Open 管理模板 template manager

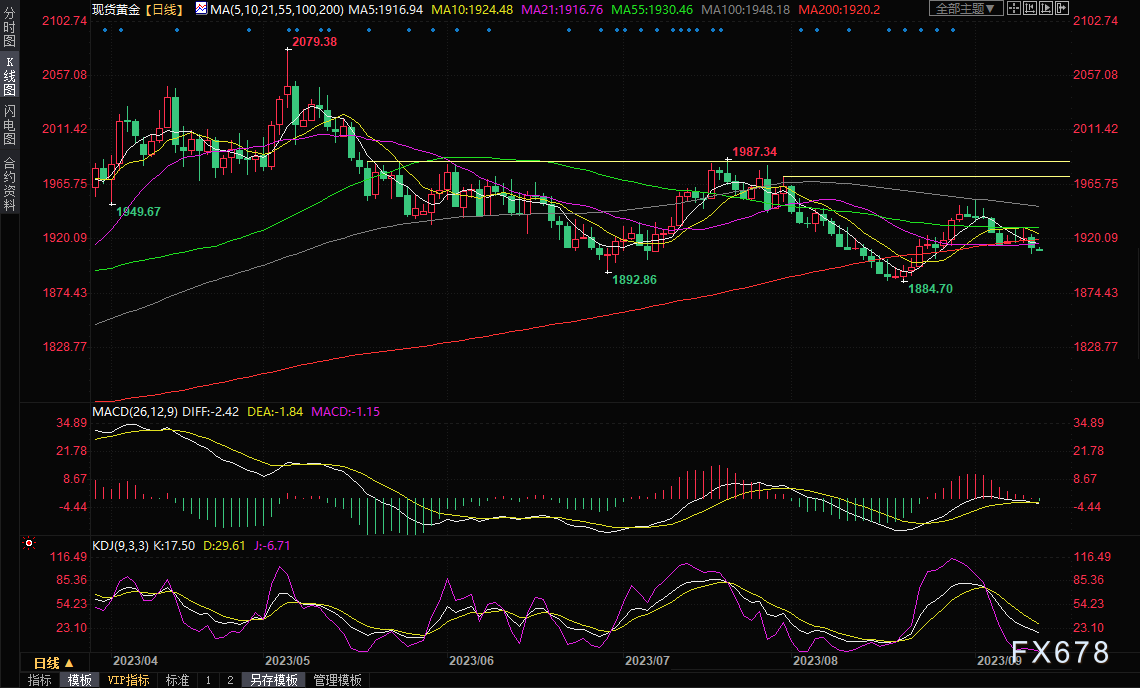tap(337, 680)
